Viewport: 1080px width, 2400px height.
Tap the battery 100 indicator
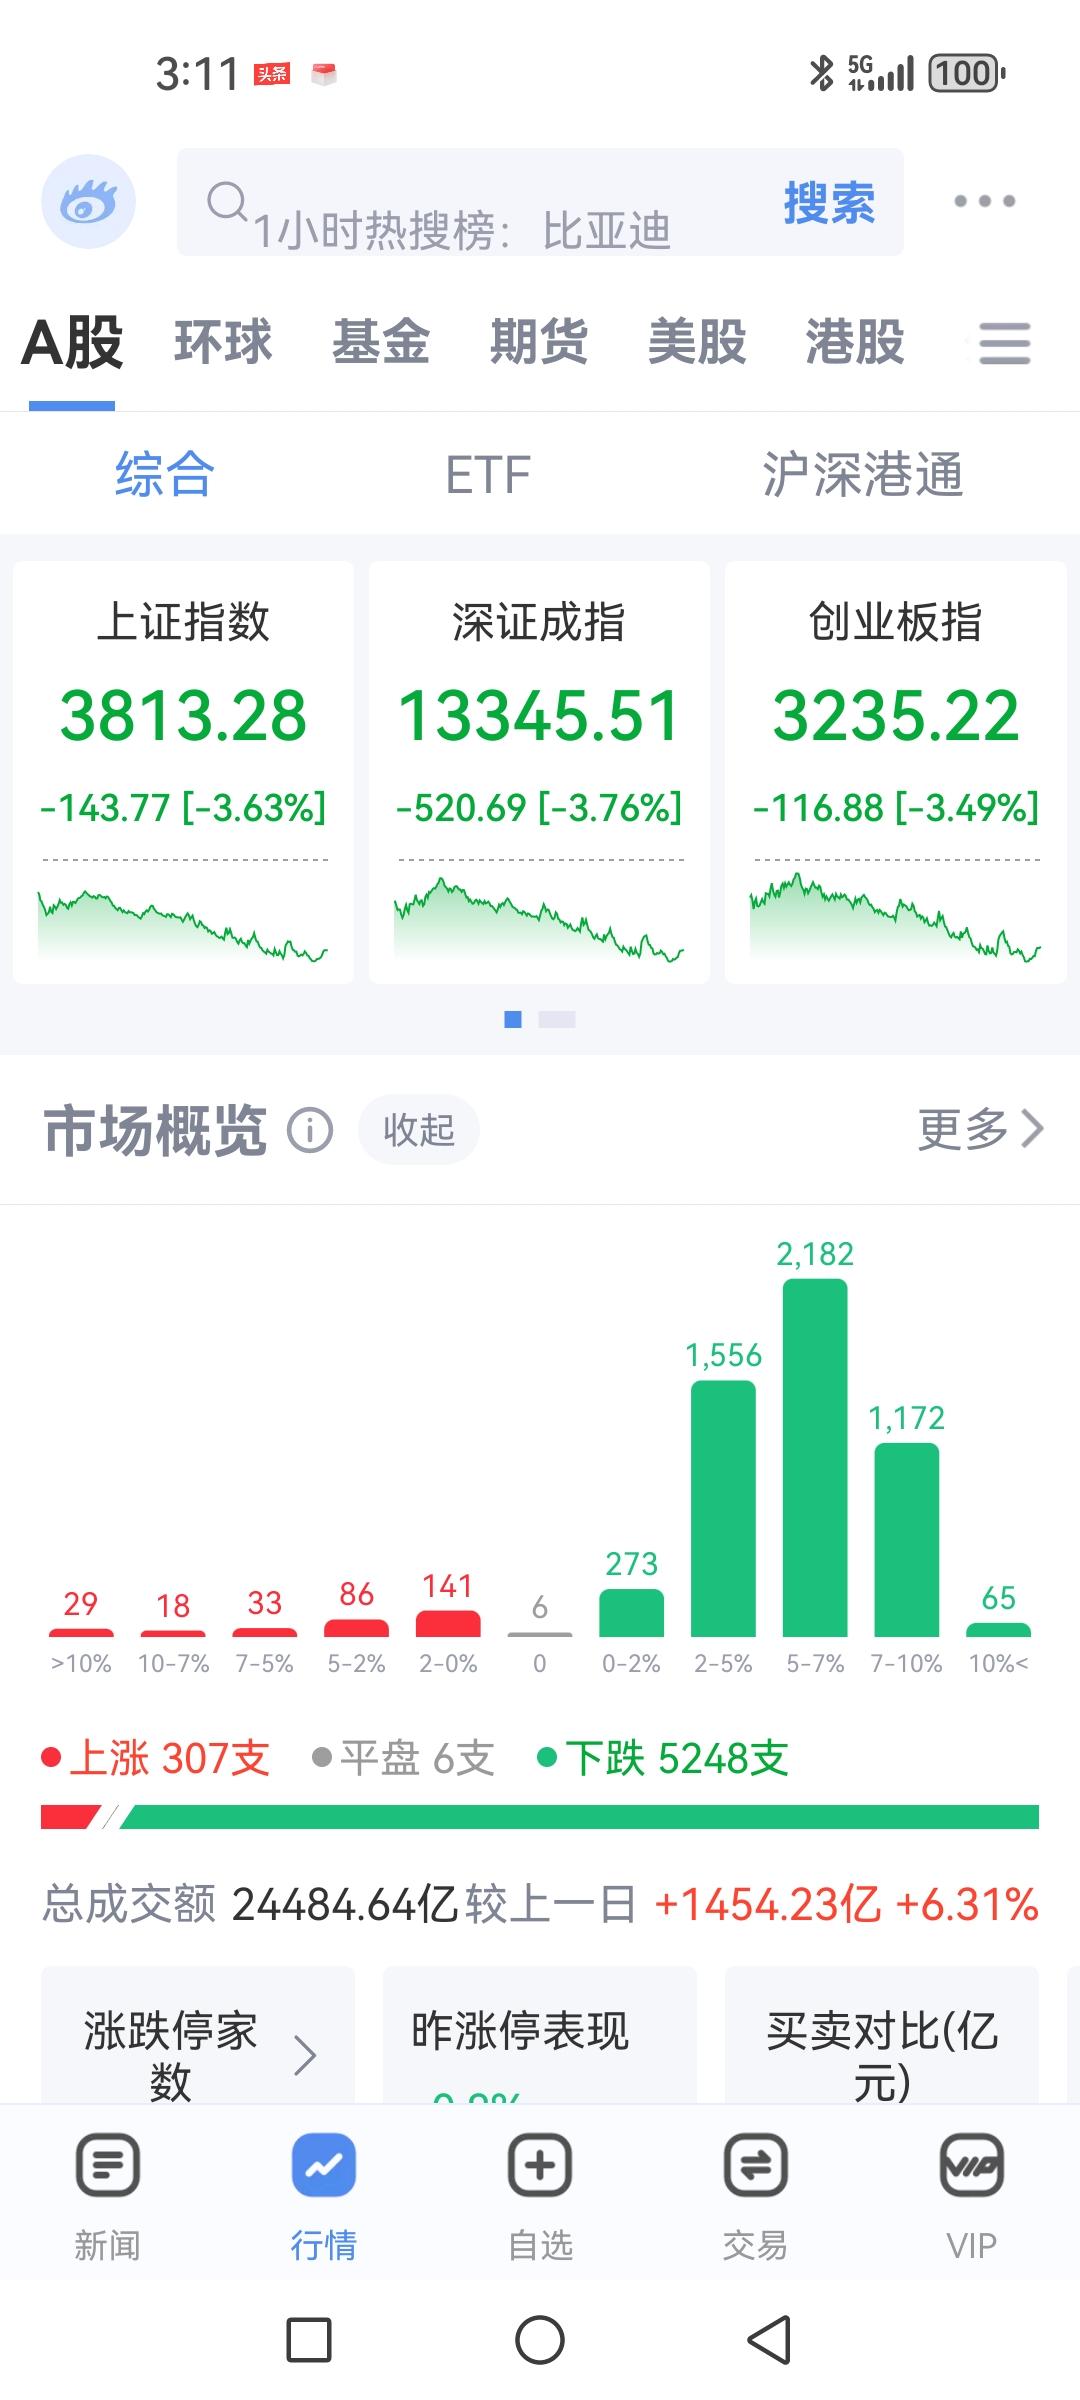tap(967, 73)
